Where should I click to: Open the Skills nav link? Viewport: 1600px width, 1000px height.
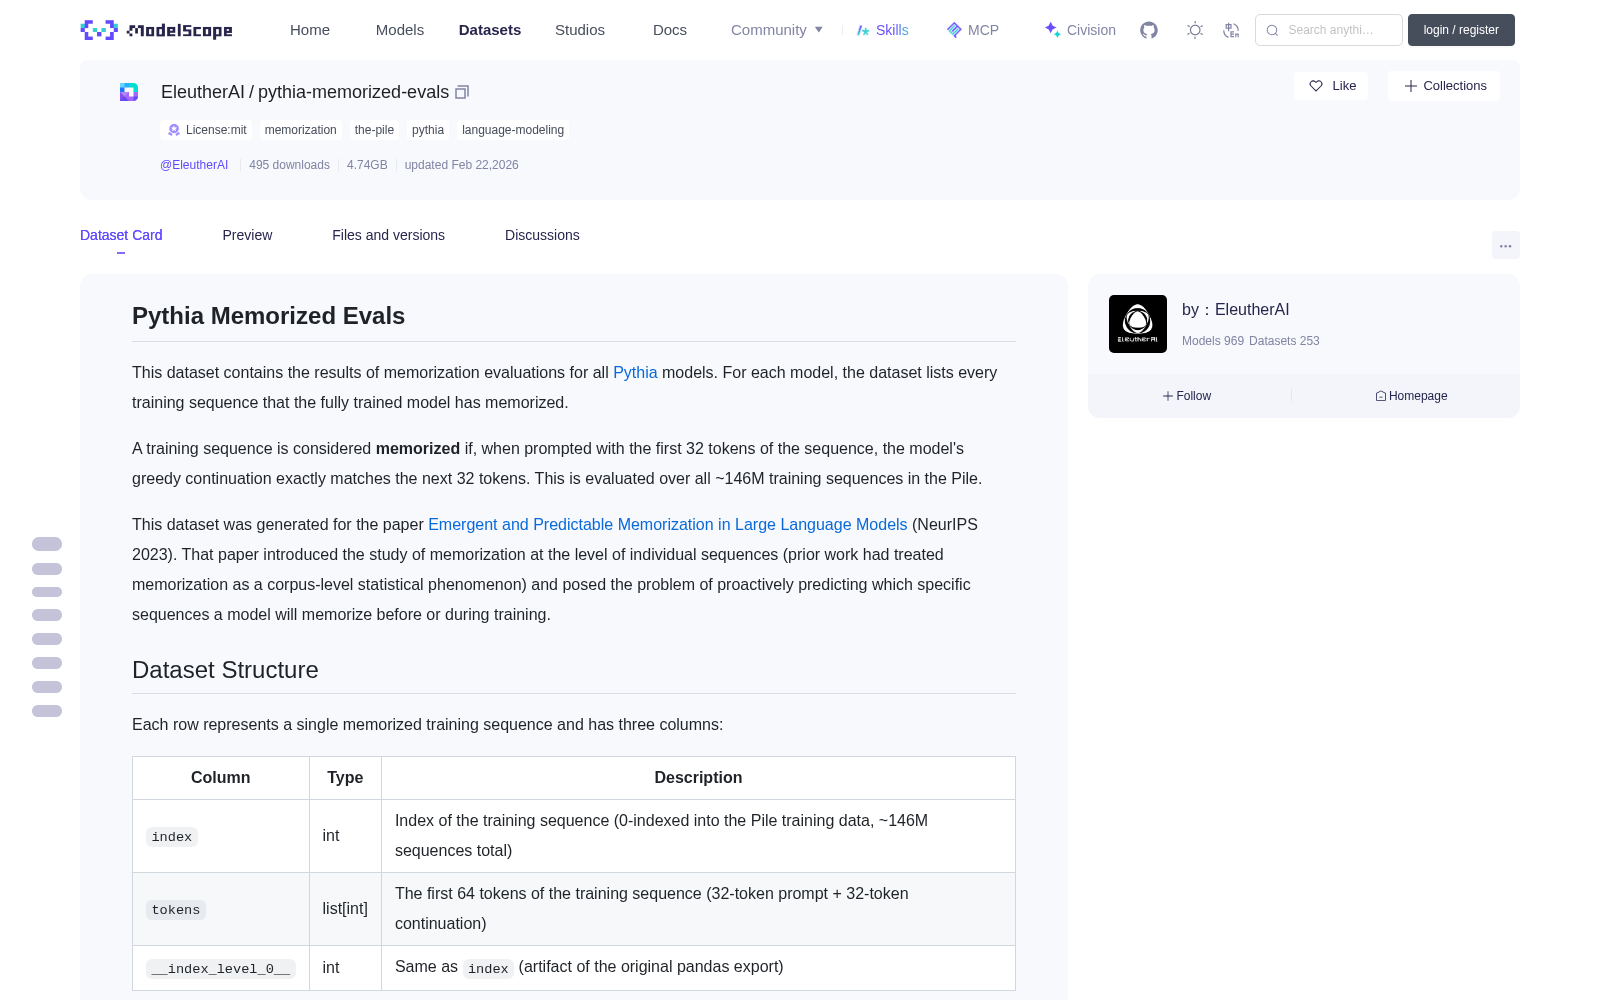click(x=883, y=30)
